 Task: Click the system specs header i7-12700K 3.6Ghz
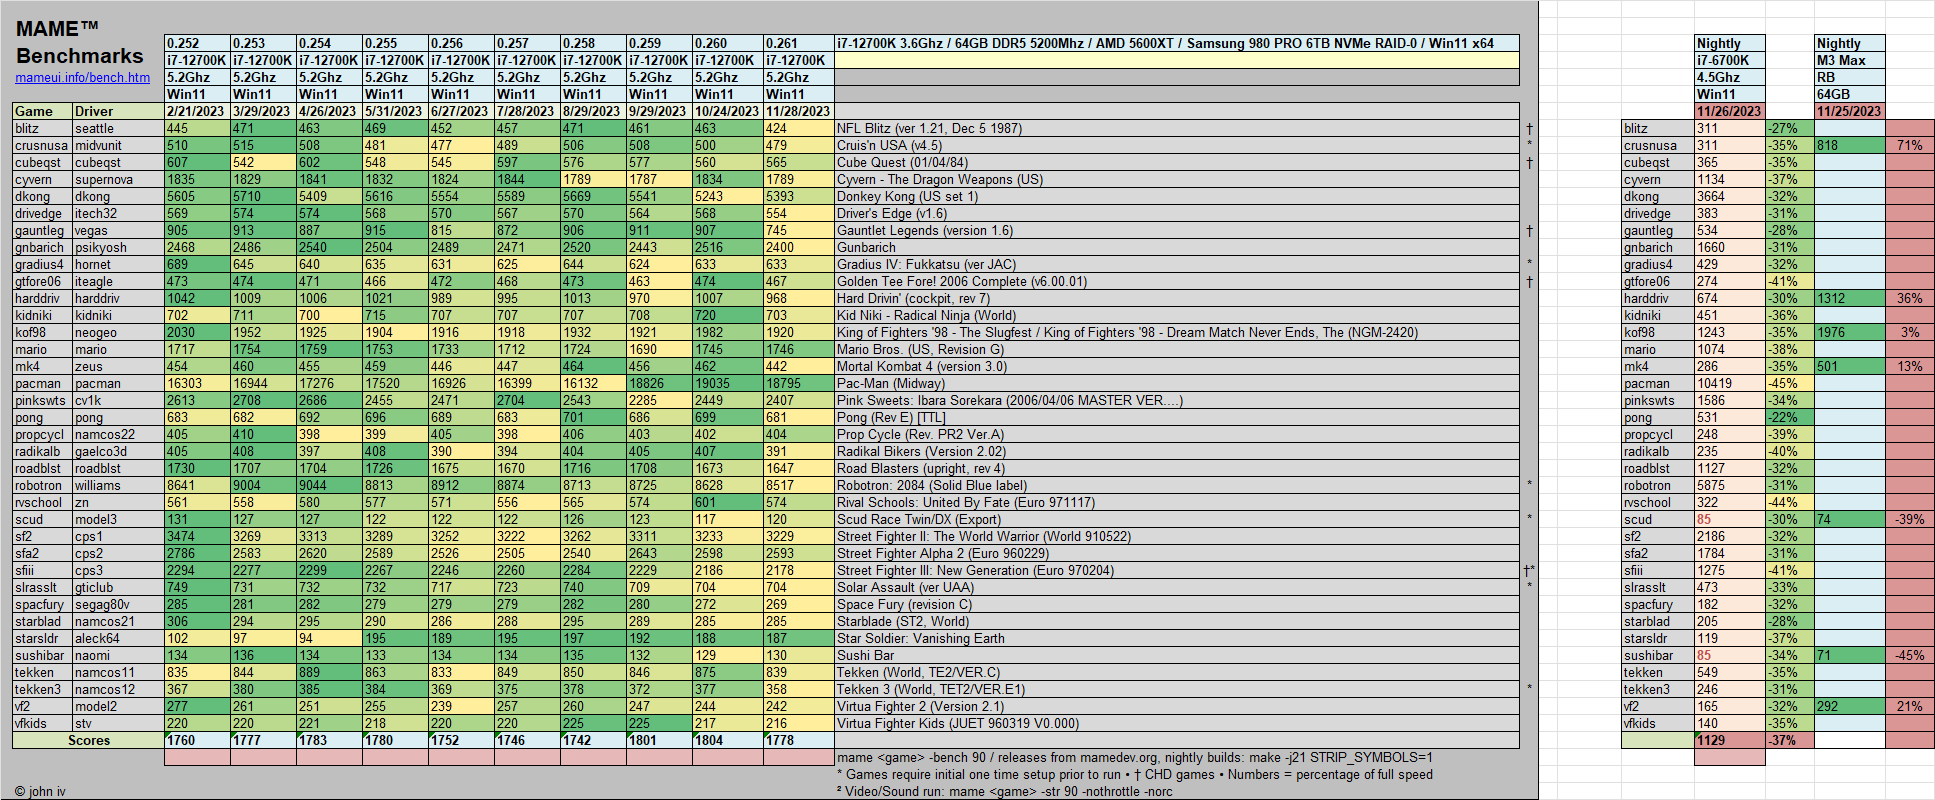(x=1177, y=43)
